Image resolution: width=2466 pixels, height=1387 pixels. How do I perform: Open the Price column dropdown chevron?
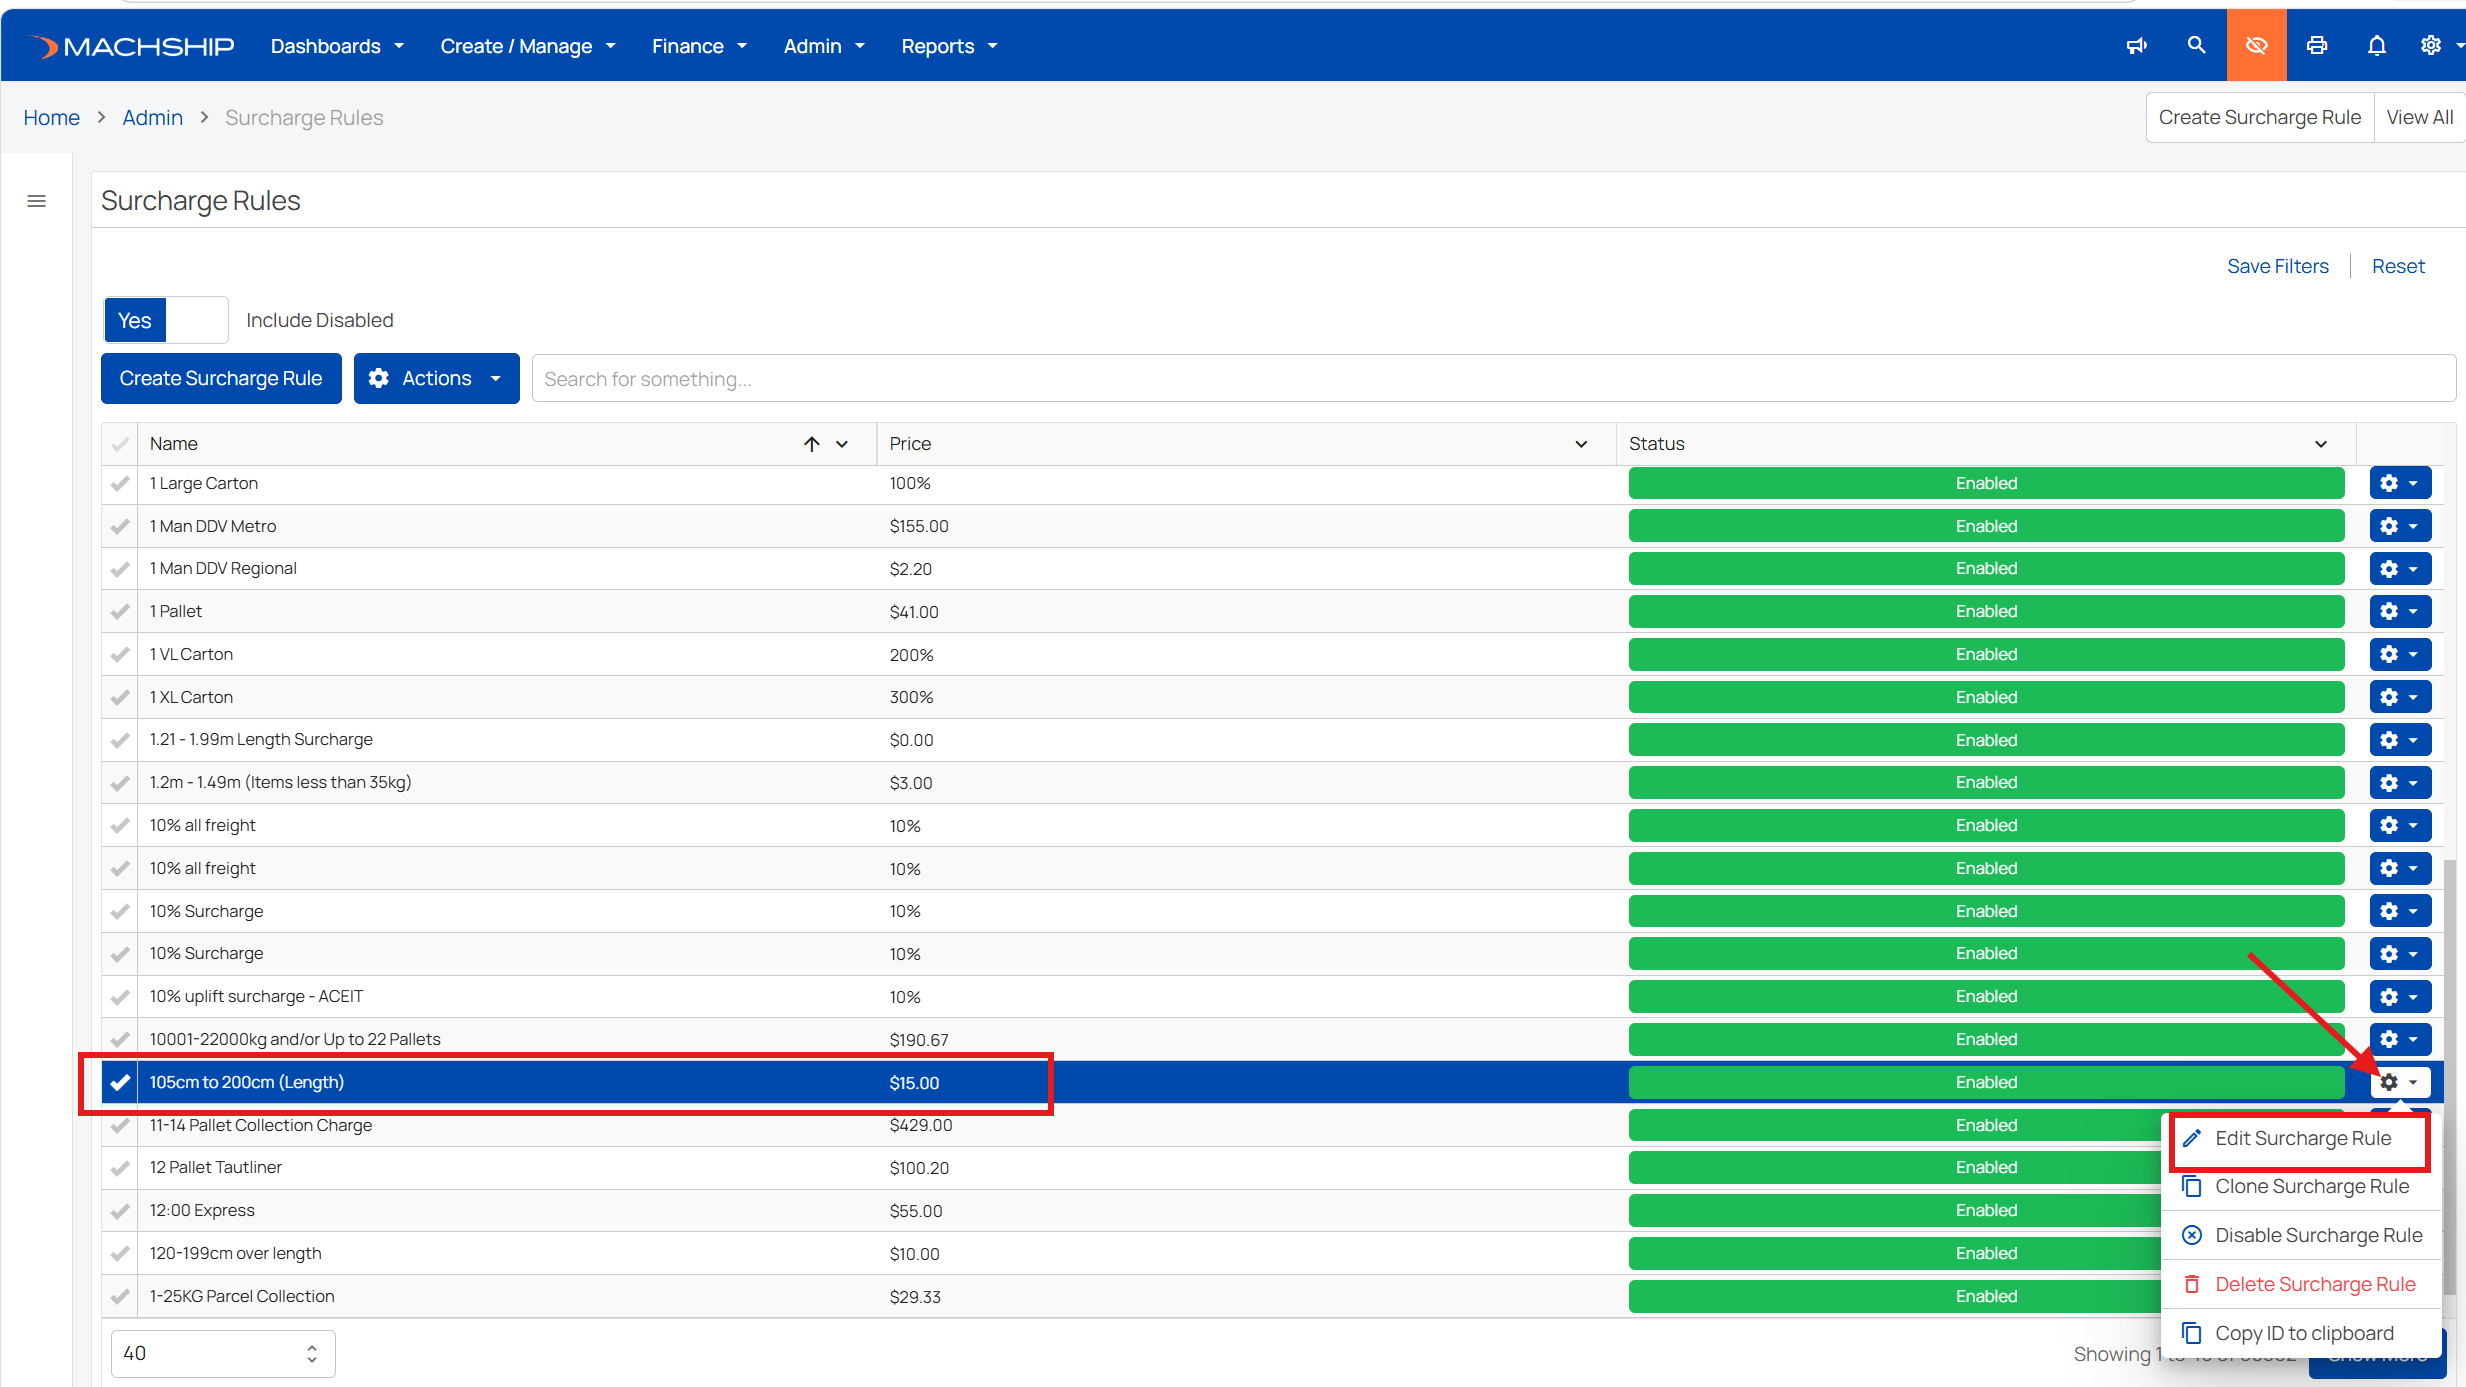point(1581,444)
